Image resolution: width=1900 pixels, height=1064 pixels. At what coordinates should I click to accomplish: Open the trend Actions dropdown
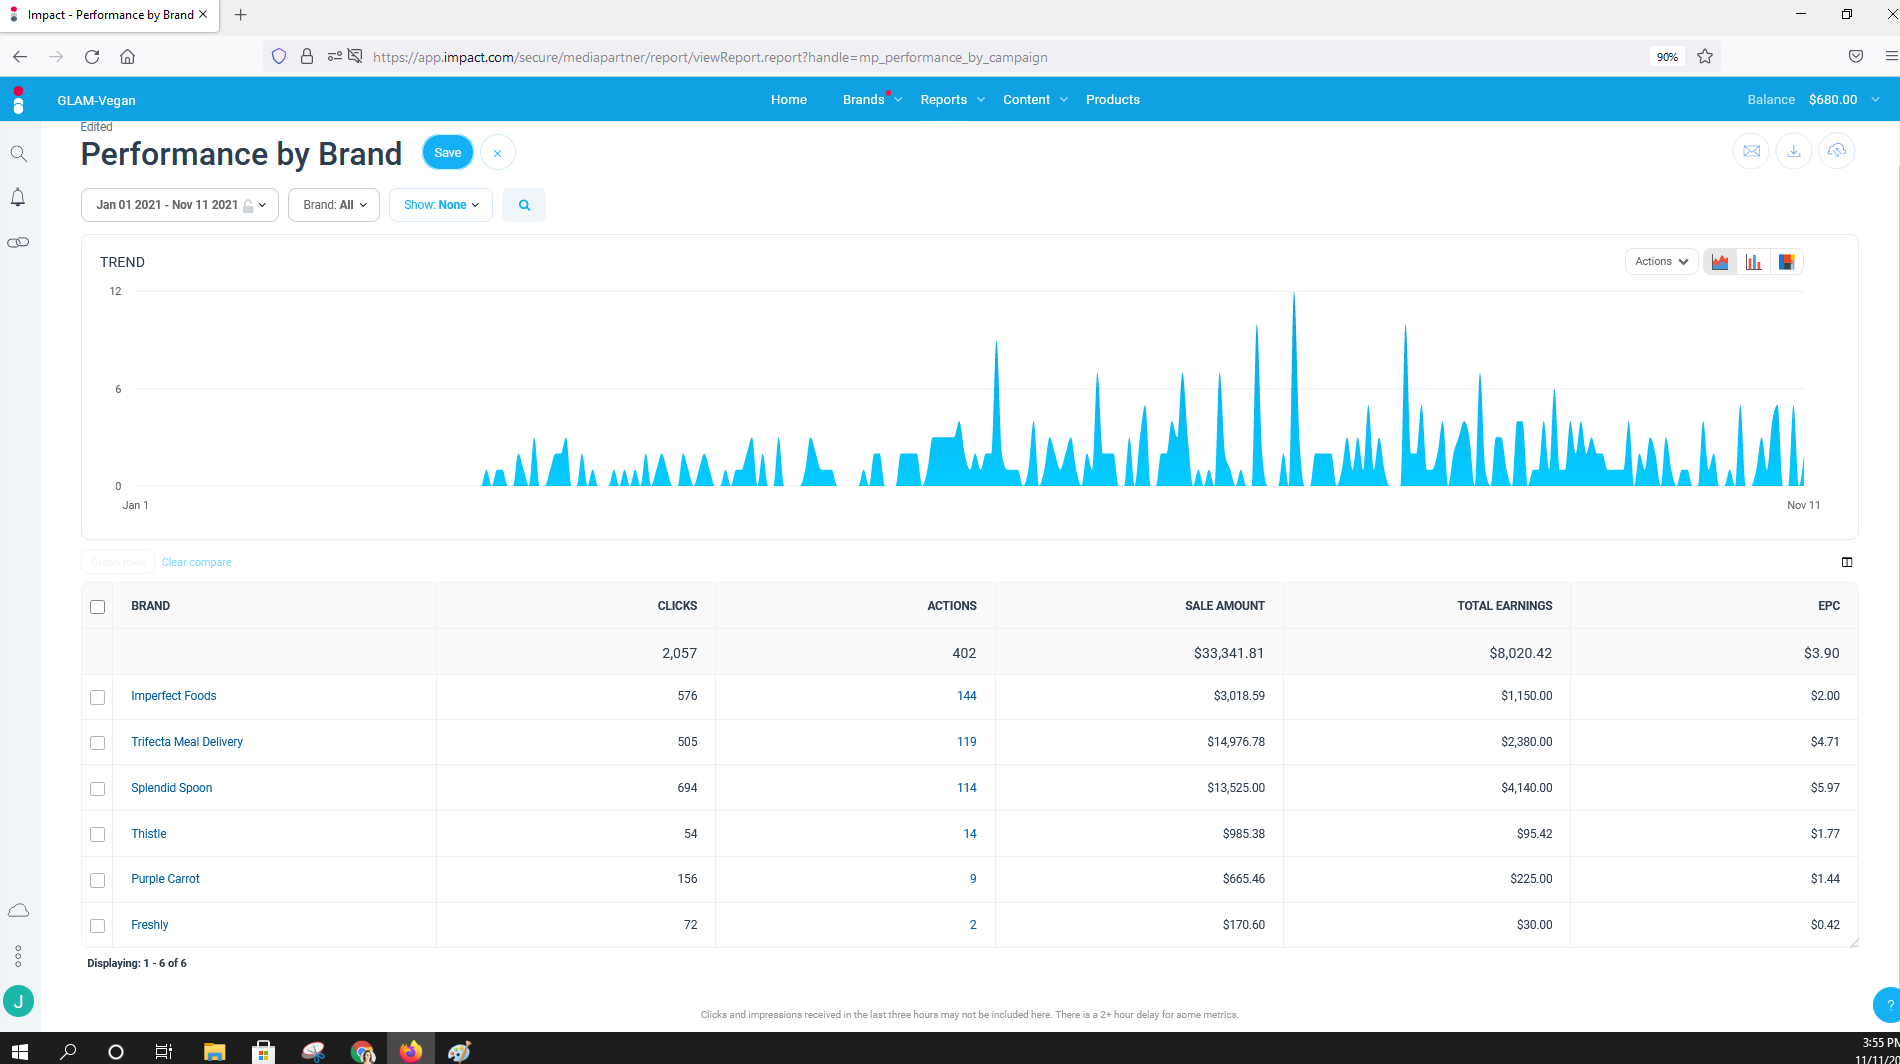[1661, 262]
